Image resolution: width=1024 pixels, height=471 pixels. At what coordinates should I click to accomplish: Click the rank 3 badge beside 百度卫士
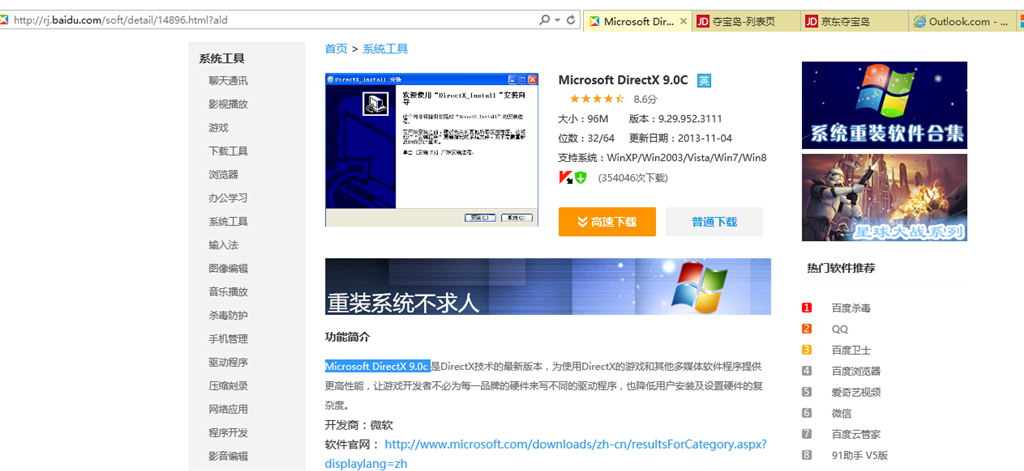pyautogui.click(x=807, y=350)
